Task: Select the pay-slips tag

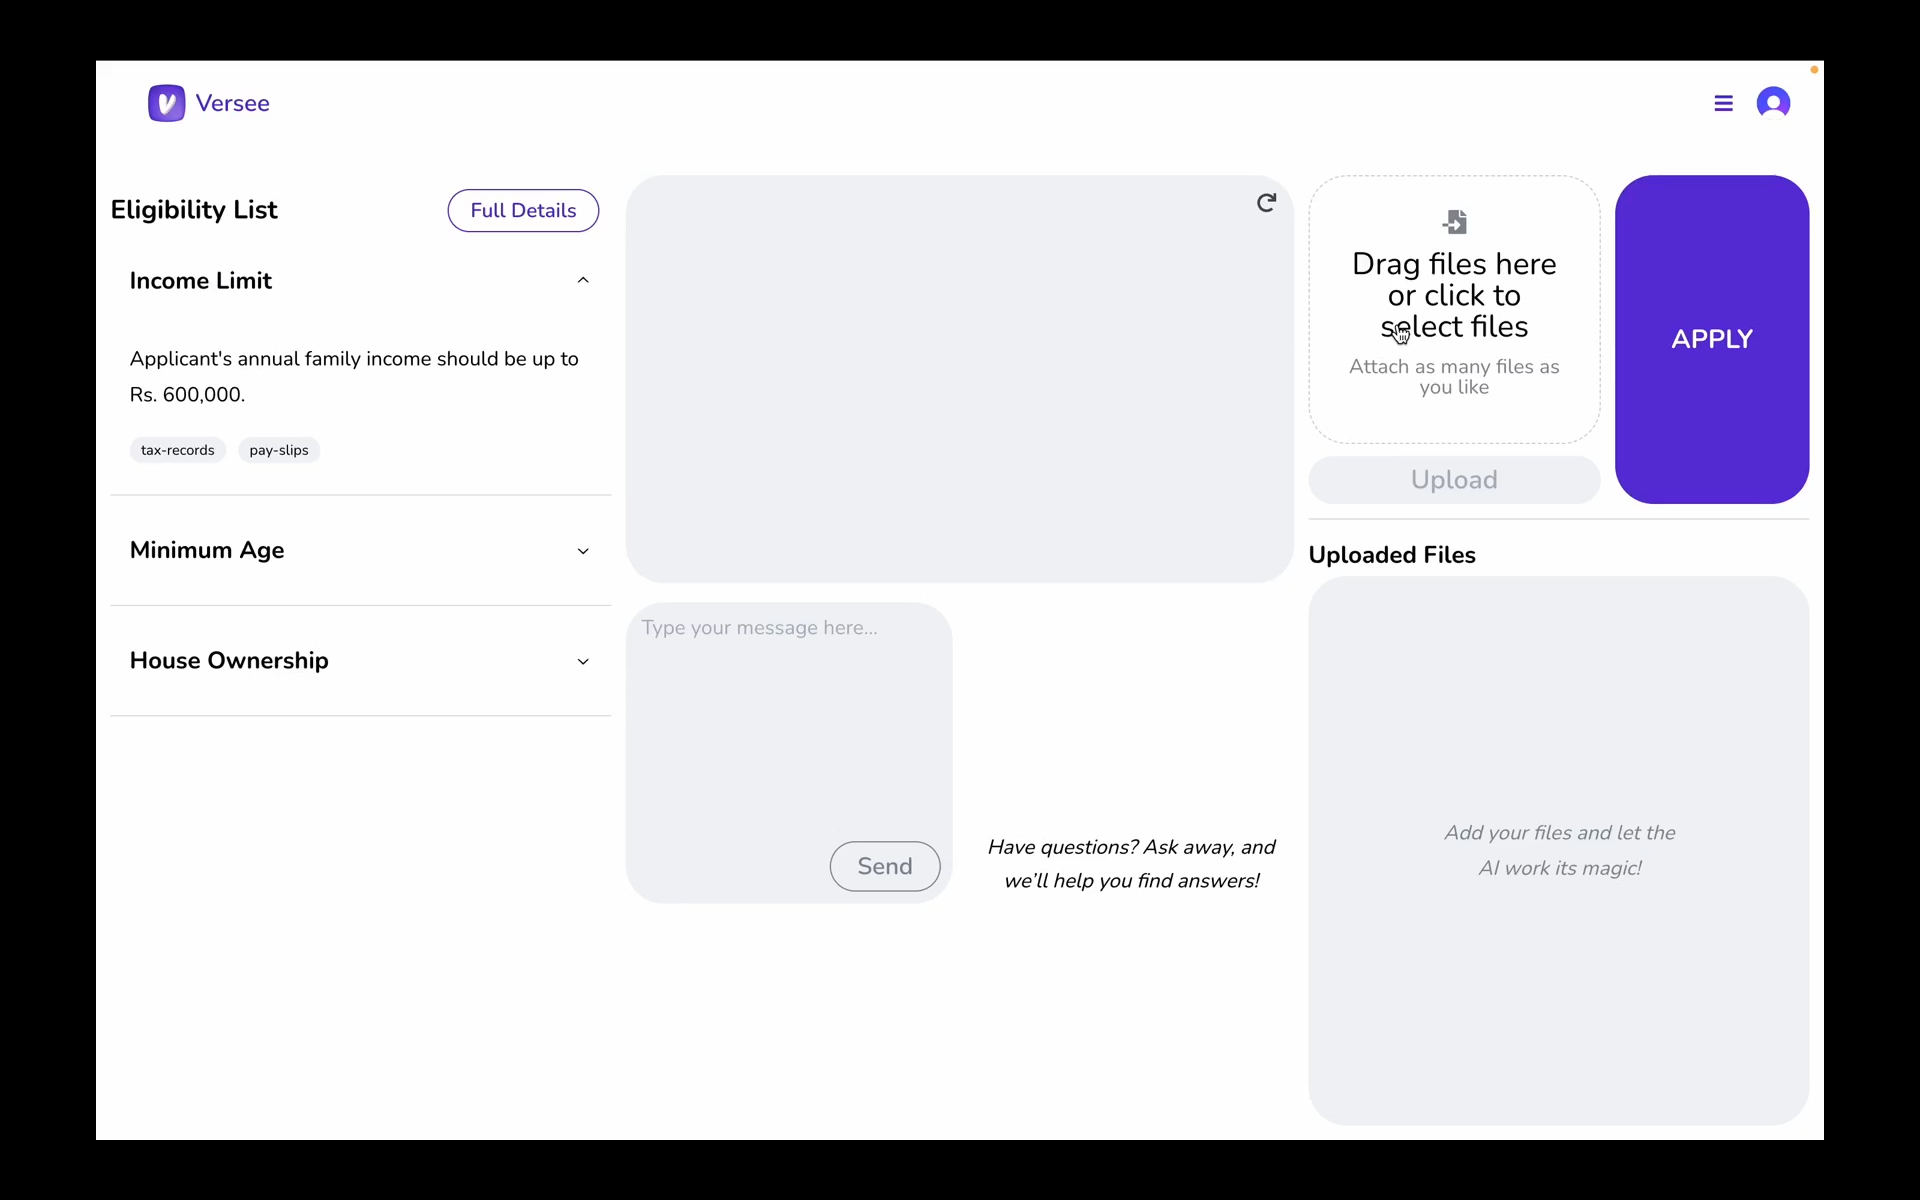Action: [279, 450]
